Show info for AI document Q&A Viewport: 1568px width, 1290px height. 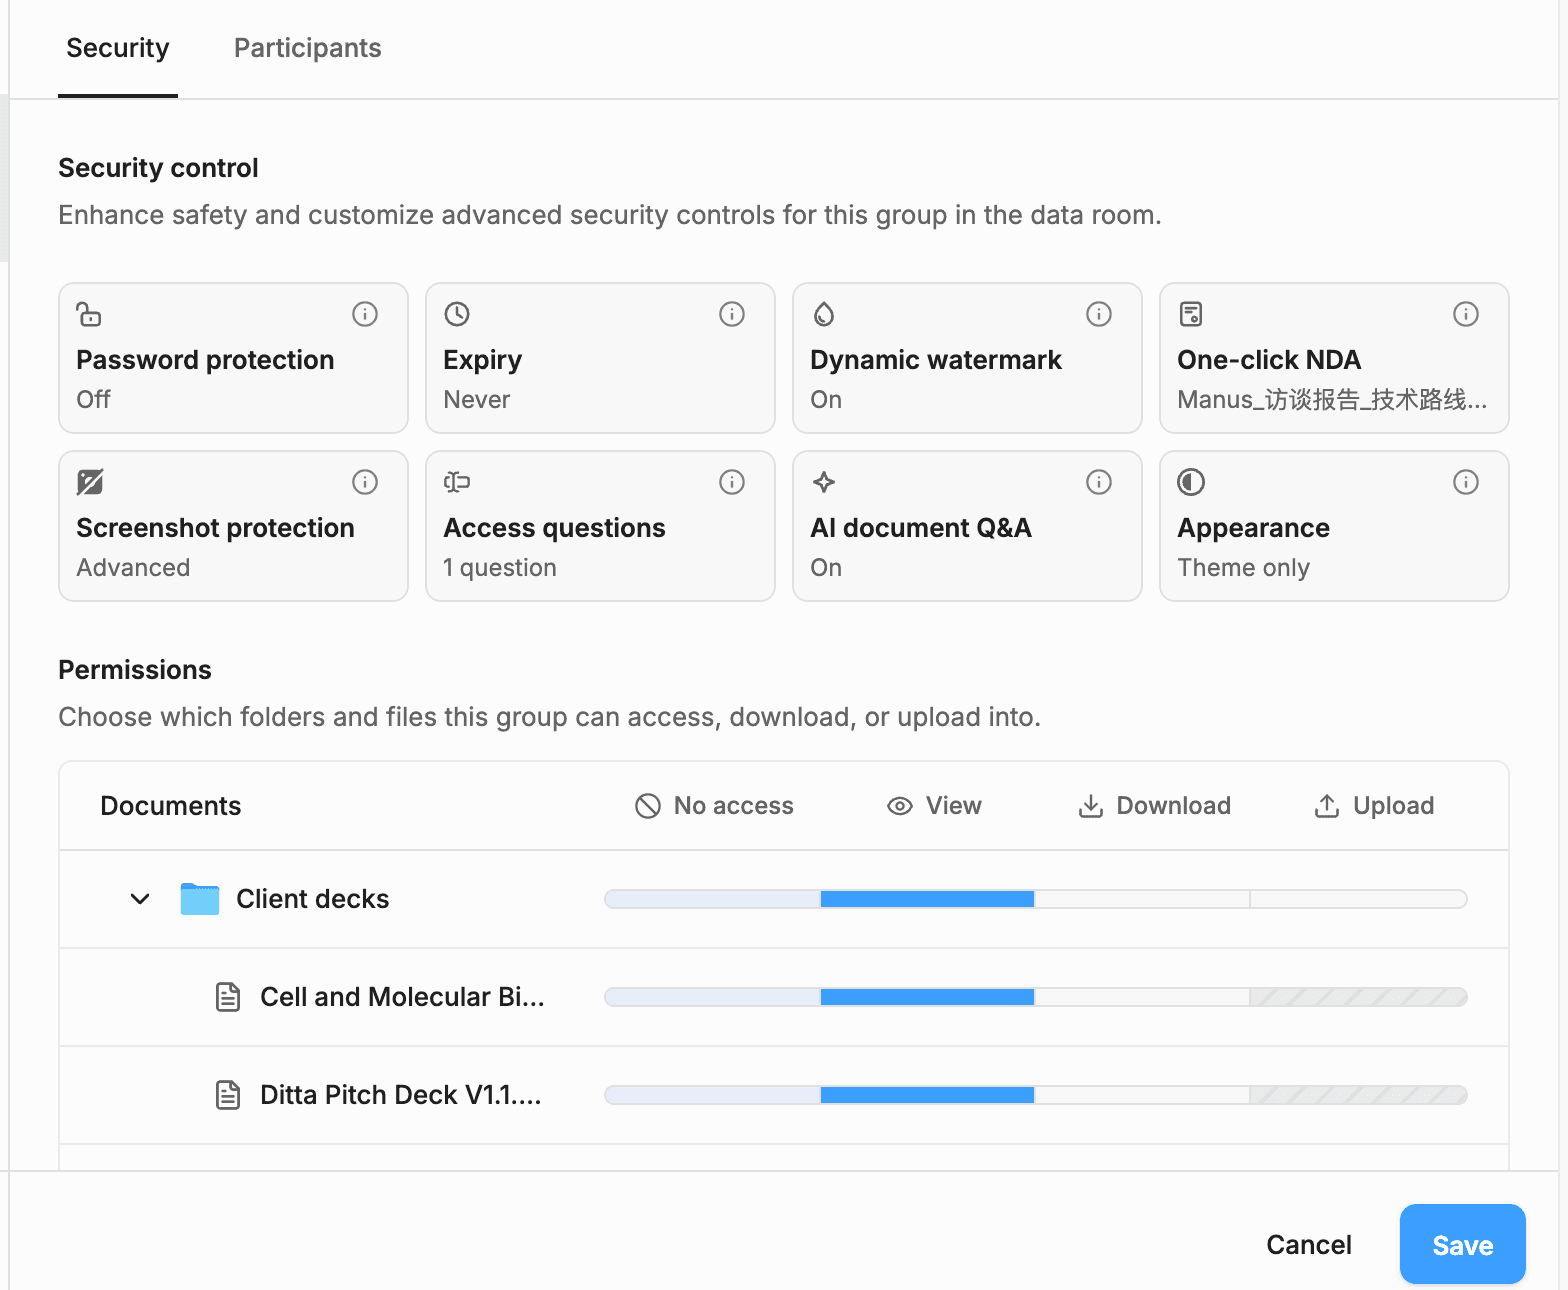pyautogui.click(x=1099, y=482)
